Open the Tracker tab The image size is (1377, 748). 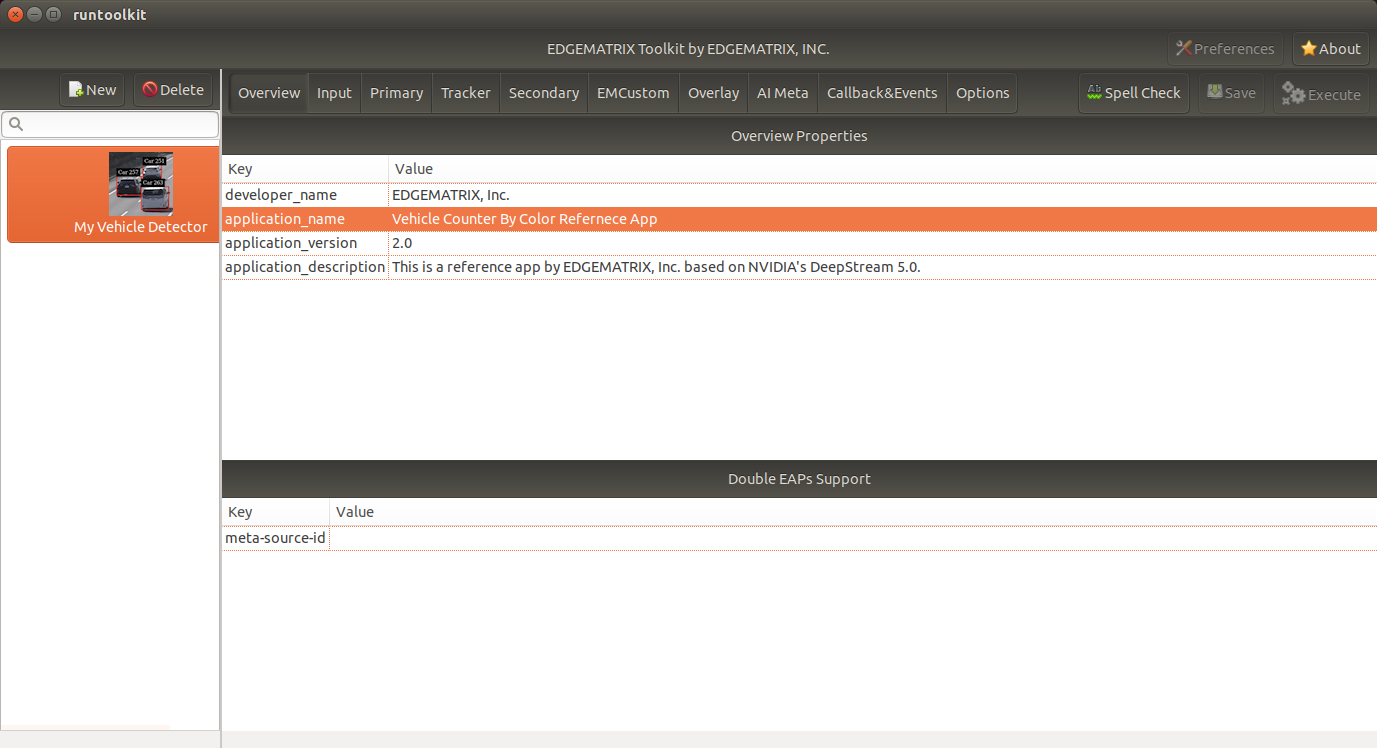pyautogui.click(x=466, y=93)
